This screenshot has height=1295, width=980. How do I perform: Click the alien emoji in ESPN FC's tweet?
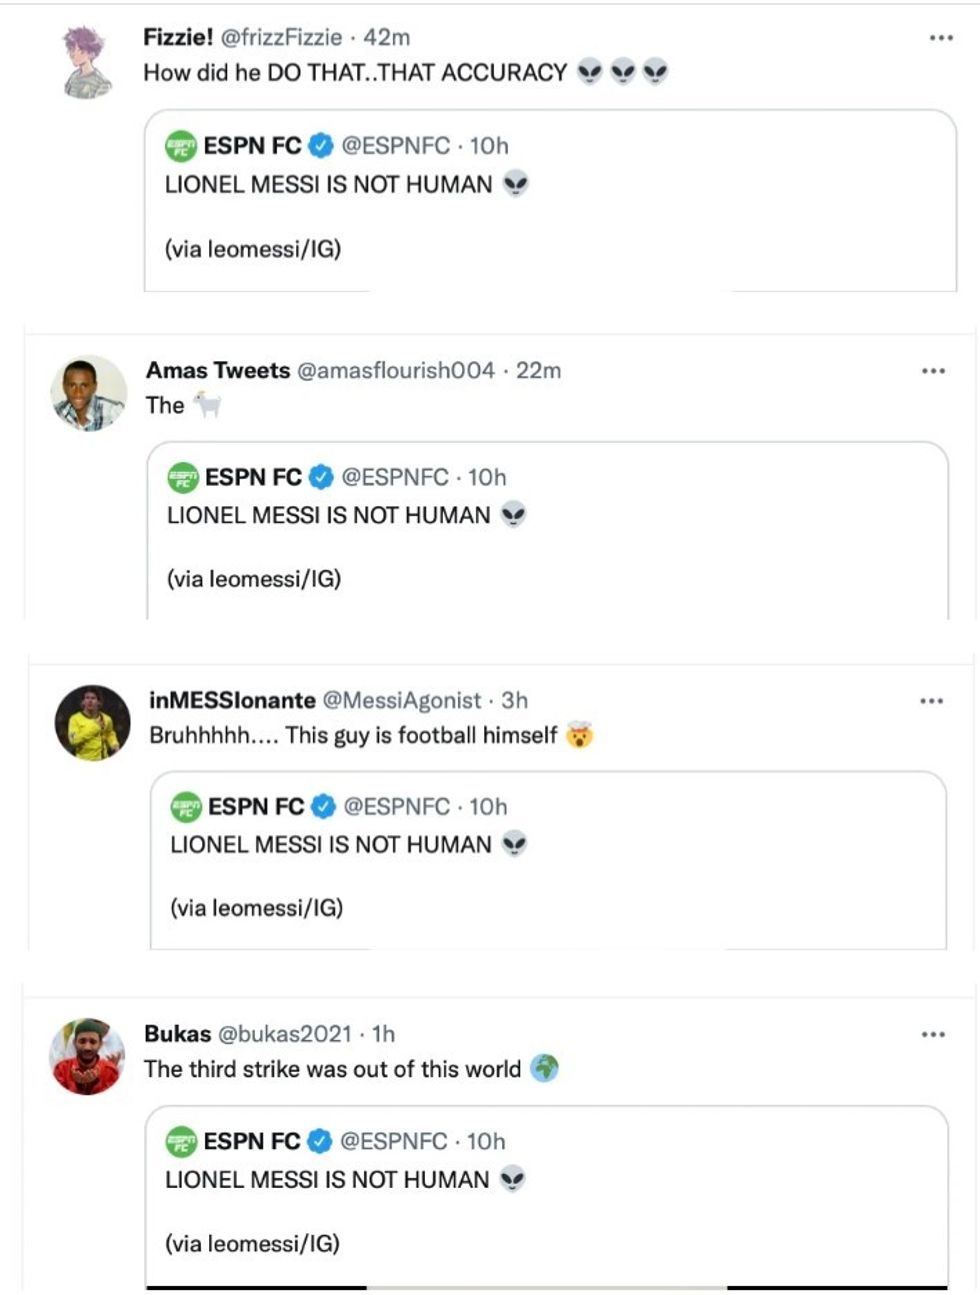(513, 183)
